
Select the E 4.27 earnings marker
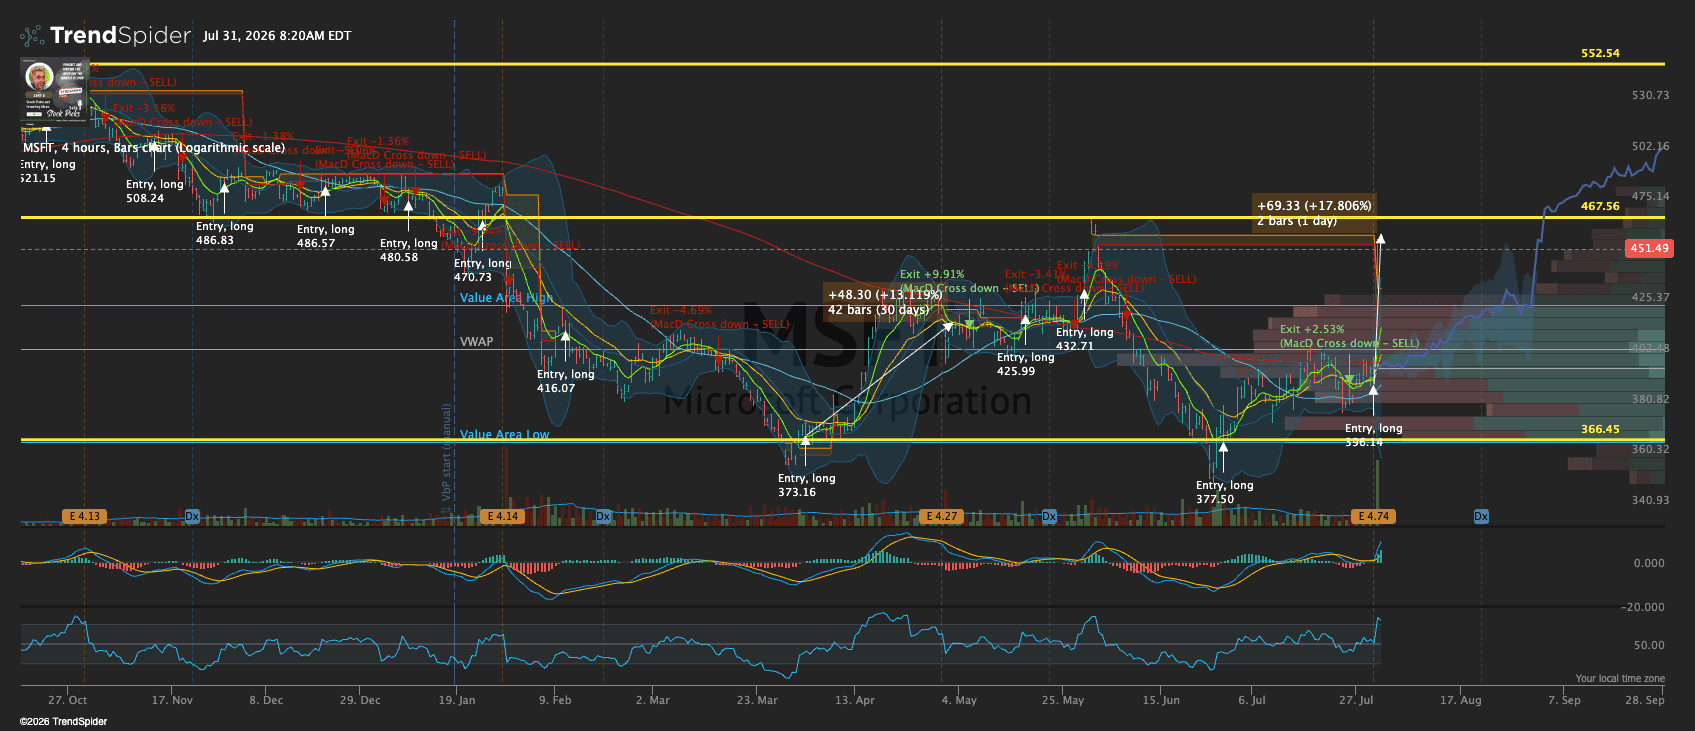(941, 517)
